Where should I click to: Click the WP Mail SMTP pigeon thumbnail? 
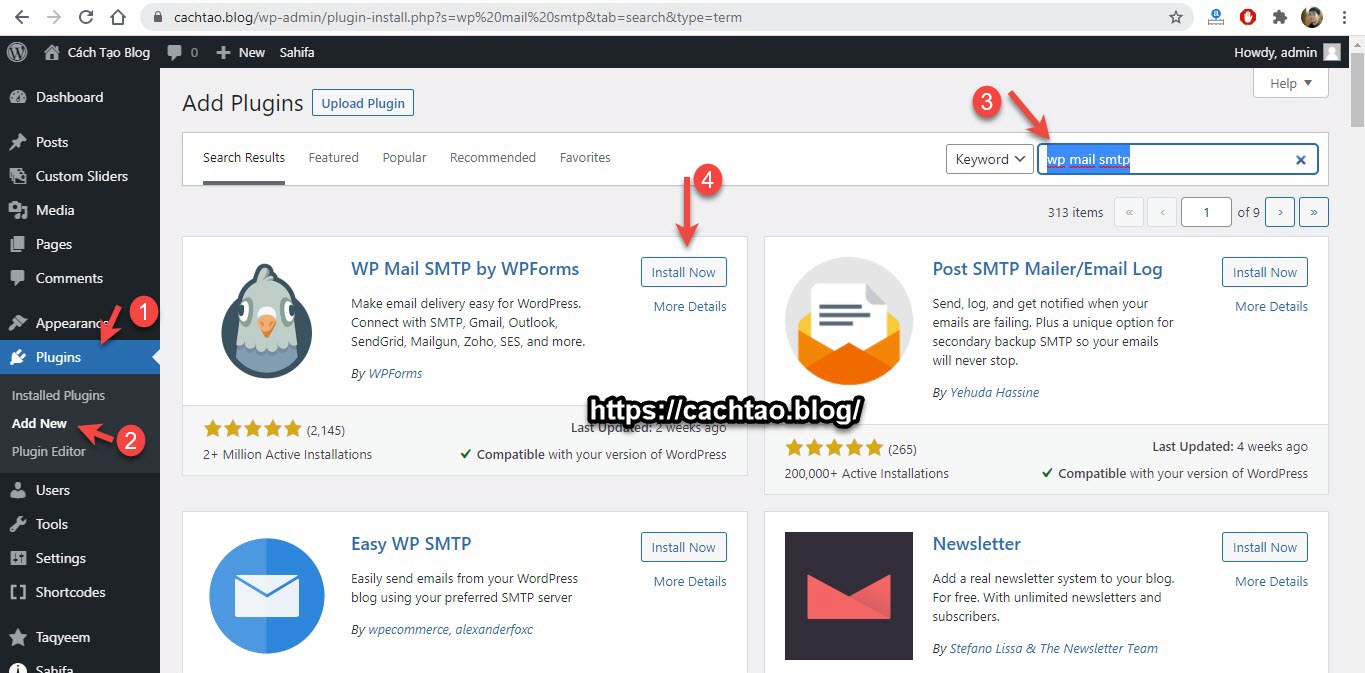[266, 320]
